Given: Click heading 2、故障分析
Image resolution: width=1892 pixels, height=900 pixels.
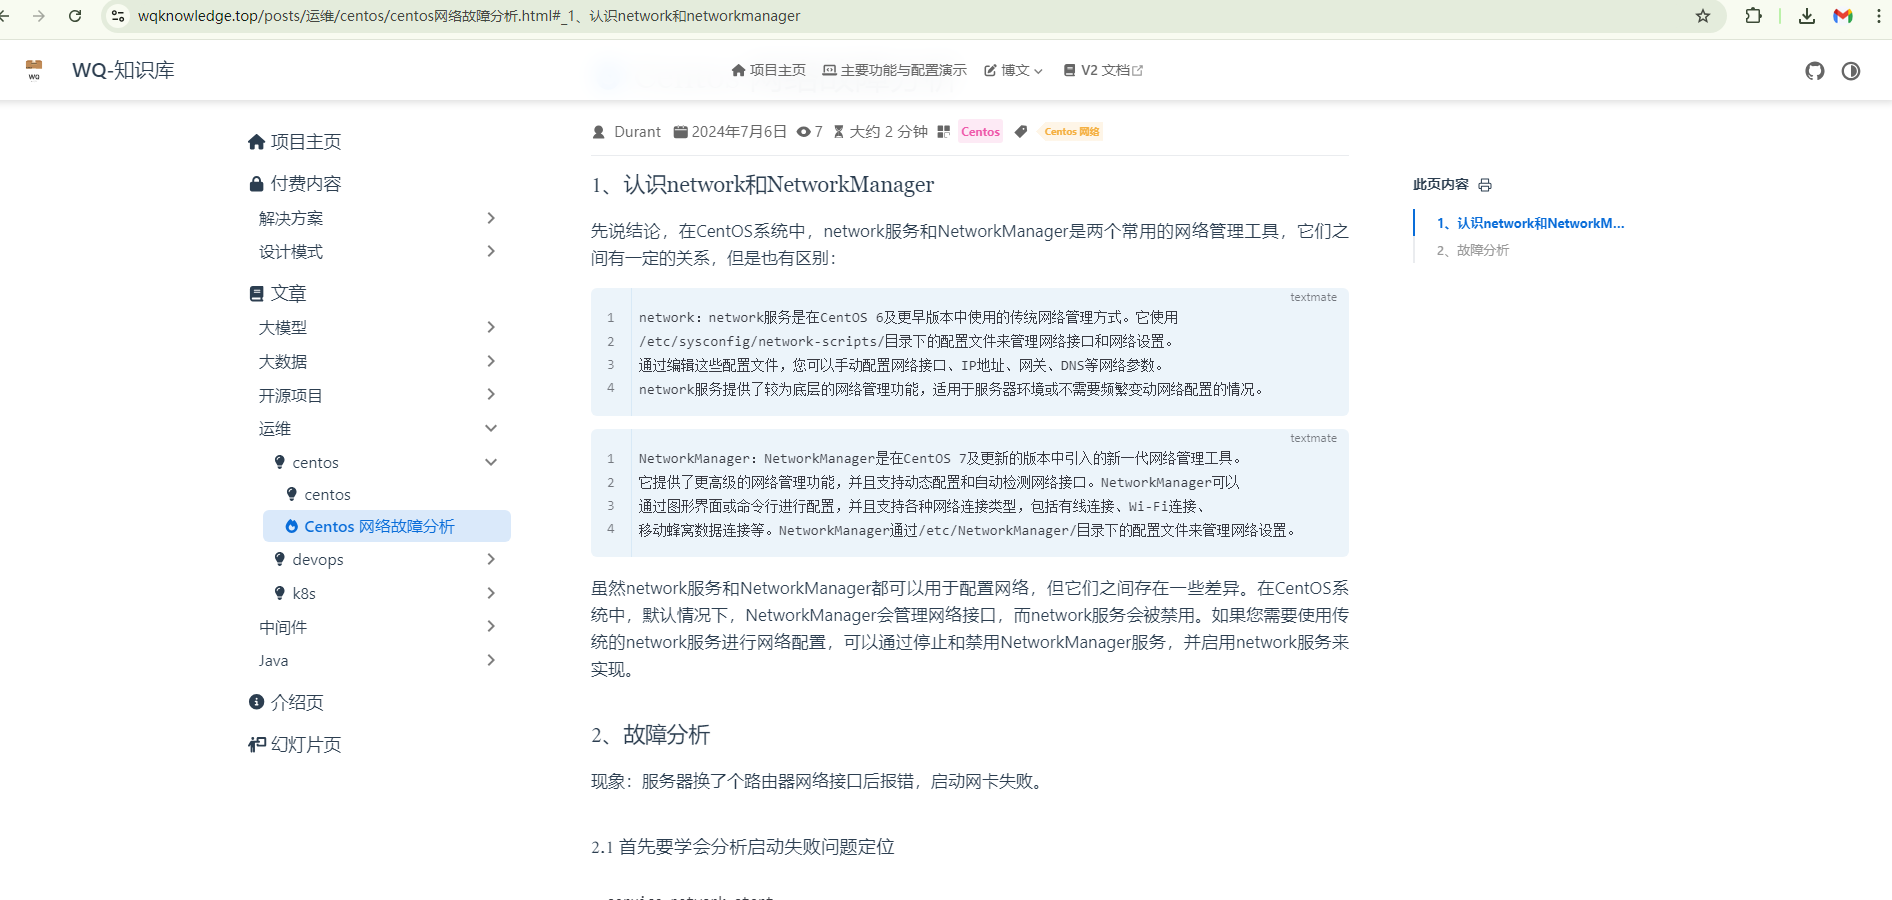Looking at the screenshot, I should point(650,735).
